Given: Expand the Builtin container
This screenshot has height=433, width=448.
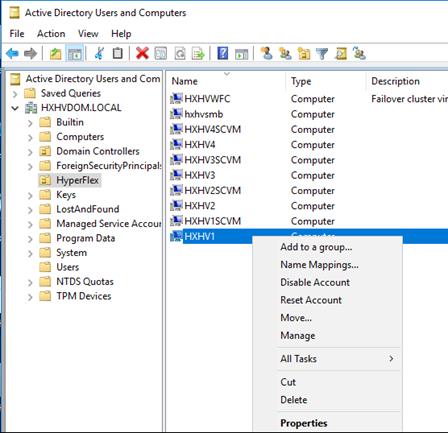Looking at the screenshot, I should pyautogui.click(x=30, y=123).
